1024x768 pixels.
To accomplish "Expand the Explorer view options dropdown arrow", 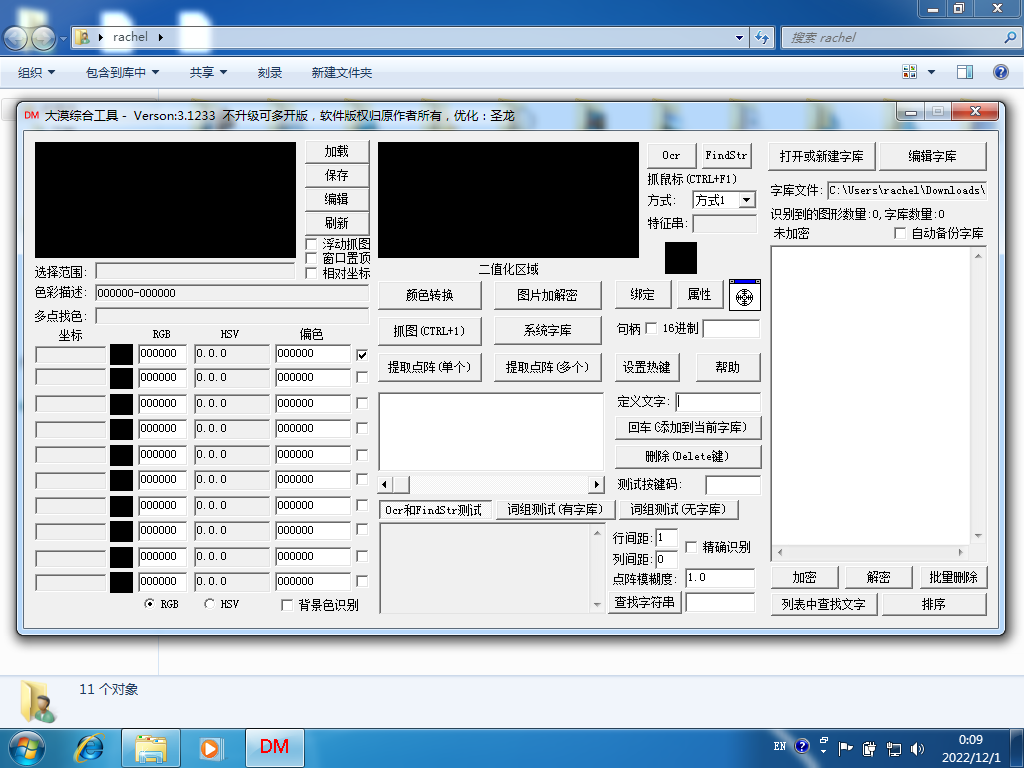I will tap(931, 72).
